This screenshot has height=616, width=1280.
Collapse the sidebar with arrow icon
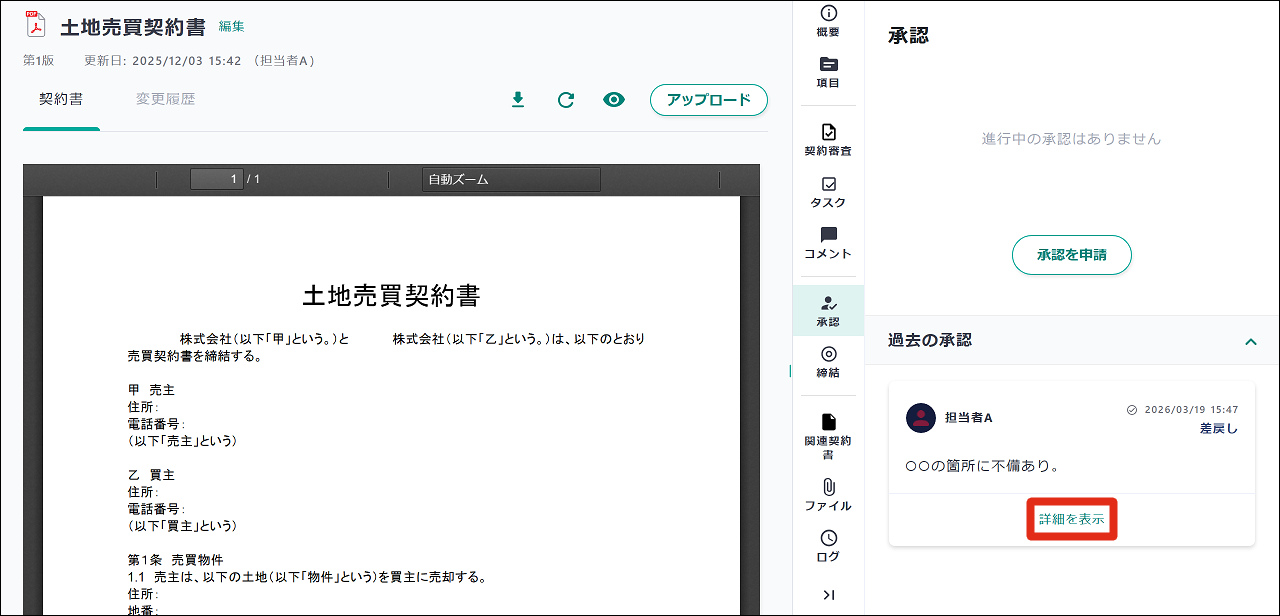(x=828, y=595)
